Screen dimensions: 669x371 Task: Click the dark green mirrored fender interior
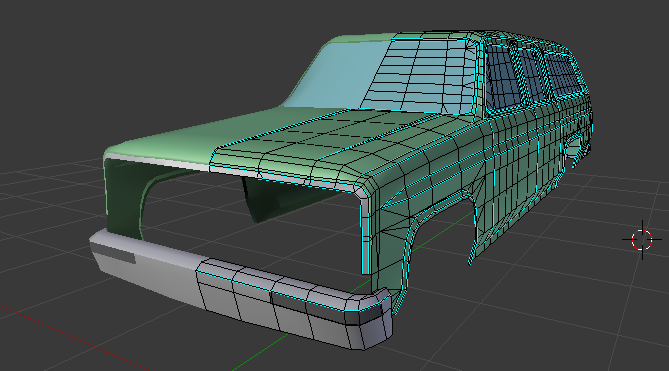point(124,196)
